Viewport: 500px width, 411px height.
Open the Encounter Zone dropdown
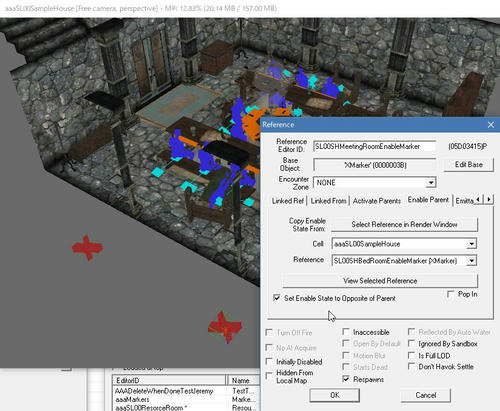click(x=431, y=183)
